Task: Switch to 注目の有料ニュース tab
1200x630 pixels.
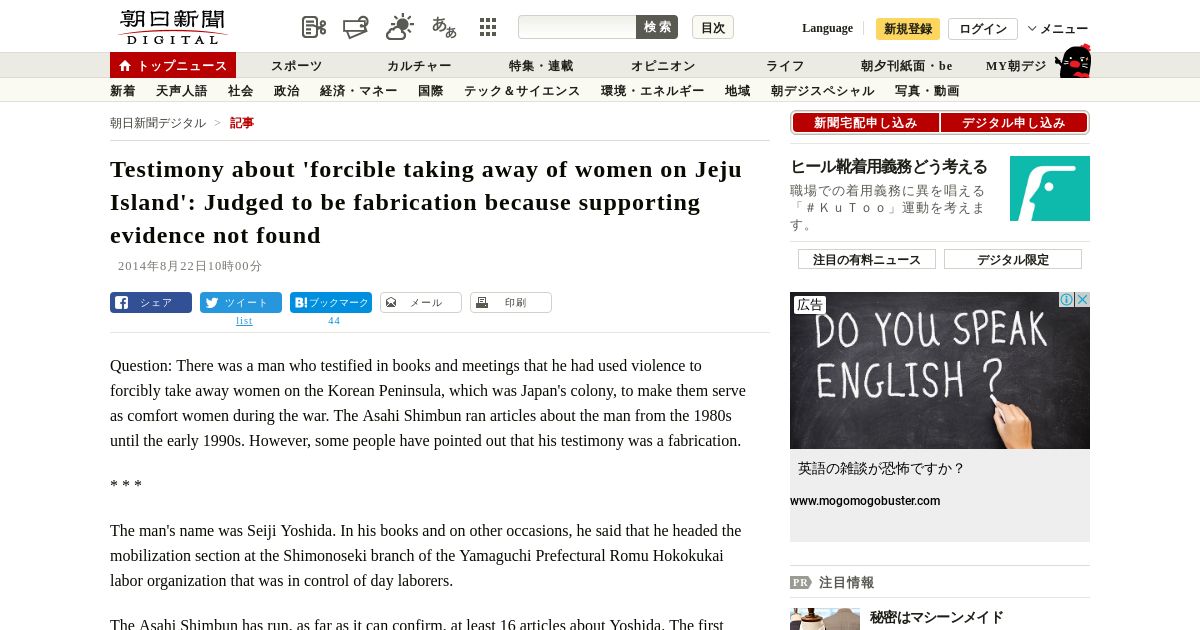Action: pos(867,259)
